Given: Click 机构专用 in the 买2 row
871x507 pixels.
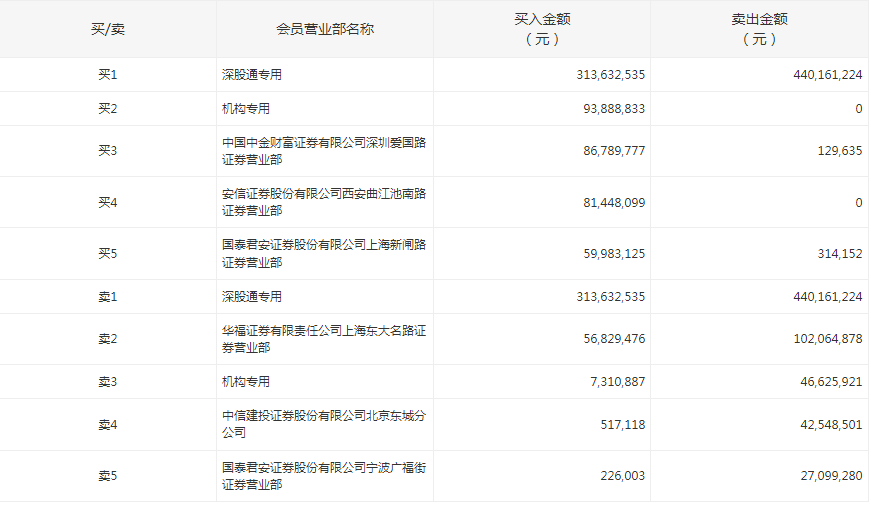Looking at the screenshot, I should click(x=246, y=109).
